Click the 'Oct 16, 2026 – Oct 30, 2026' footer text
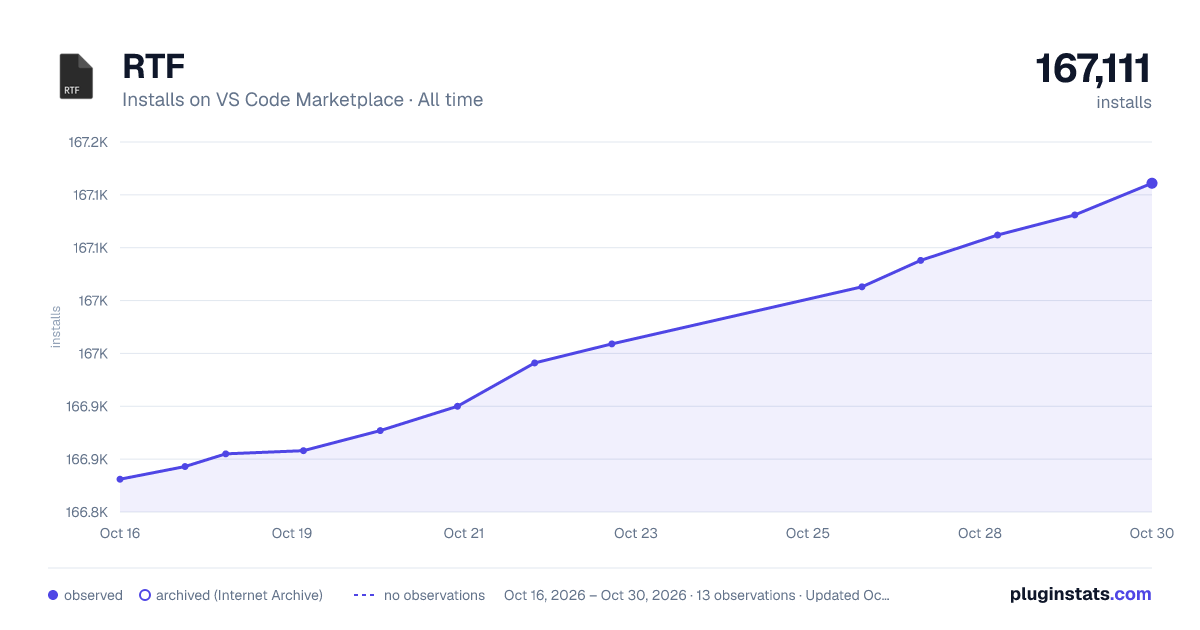This screenshot has height=630, width=1200. click(x=595, y=595)
